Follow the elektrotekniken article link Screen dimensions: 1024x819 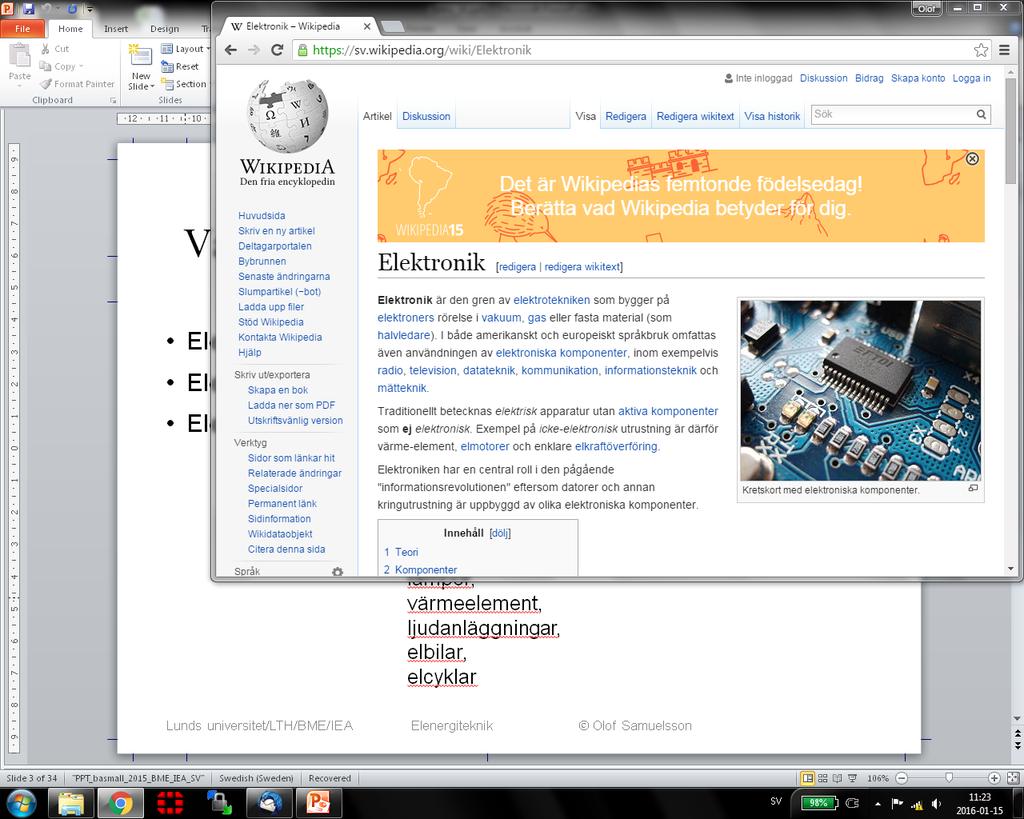coord(551,300)
